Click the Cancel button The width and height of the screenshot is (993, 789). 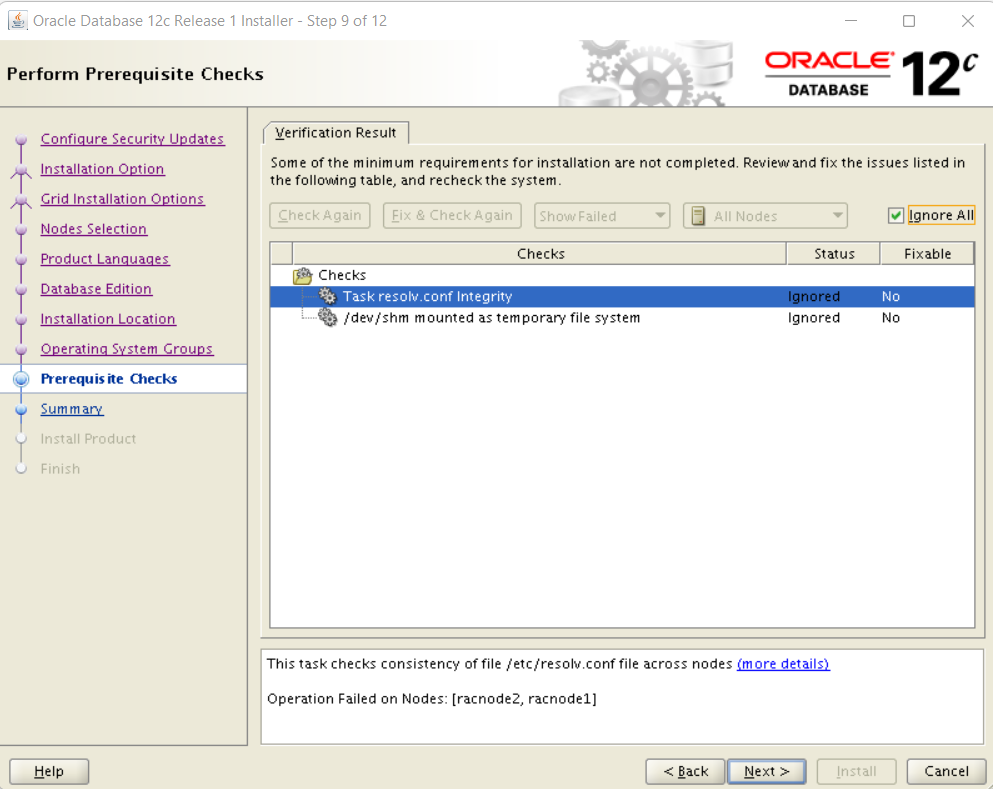(946, 771)
